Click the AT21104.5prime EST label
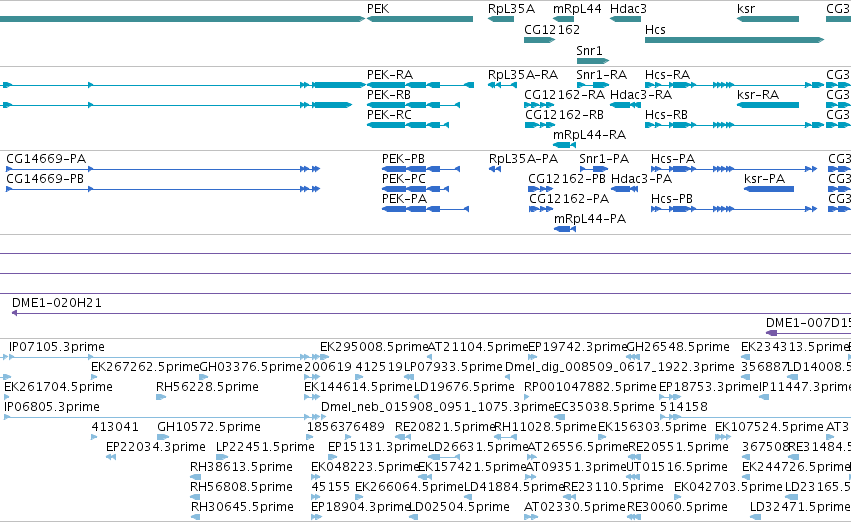 click(x=478, y=347)
